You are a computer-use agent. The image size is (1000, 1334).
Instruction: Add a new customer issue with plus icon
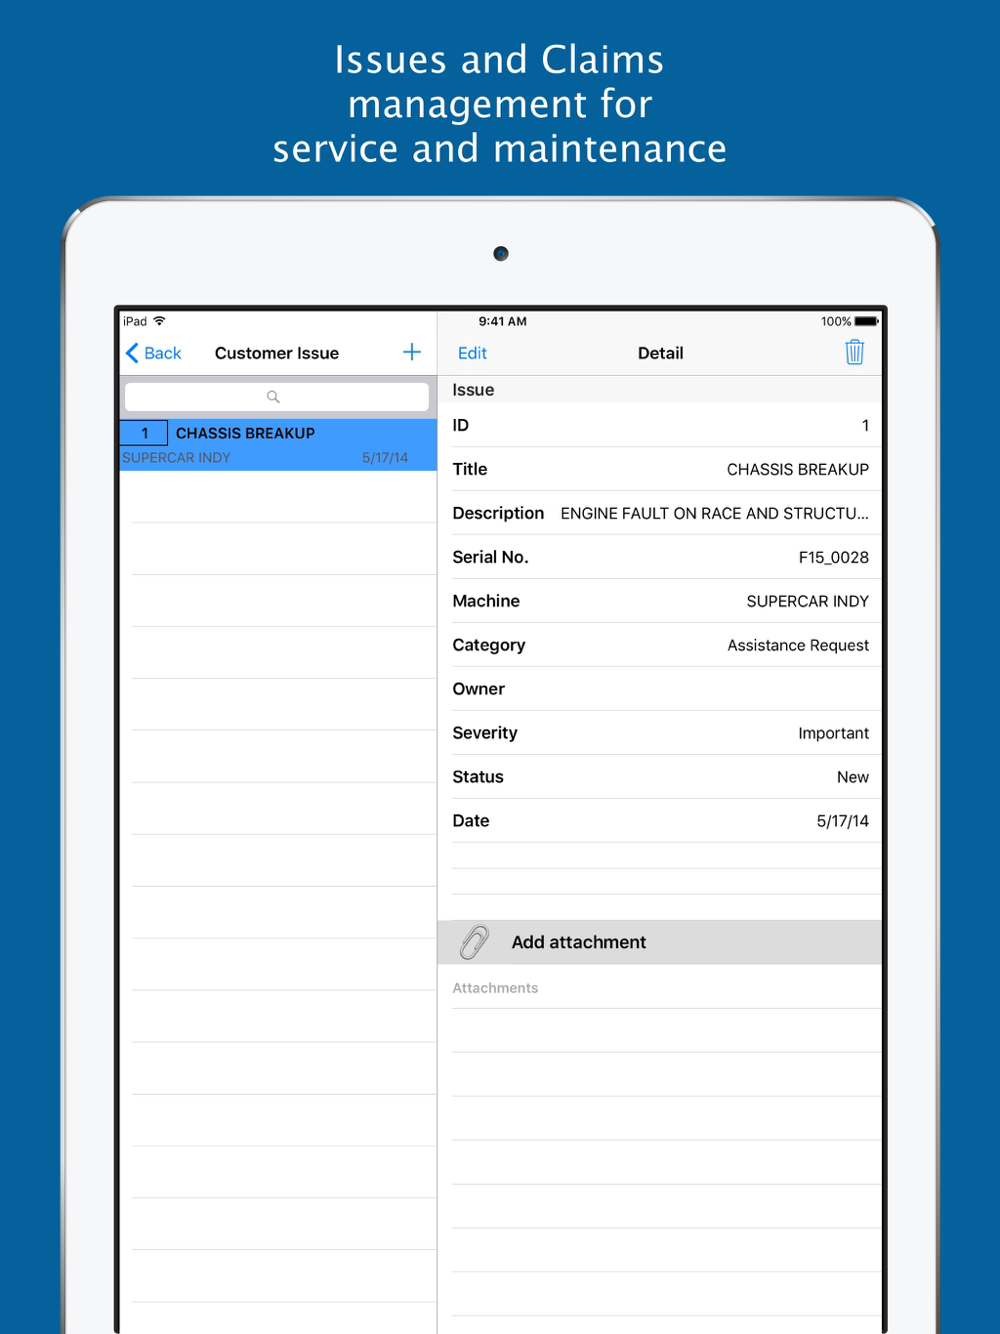pos(412,352)
